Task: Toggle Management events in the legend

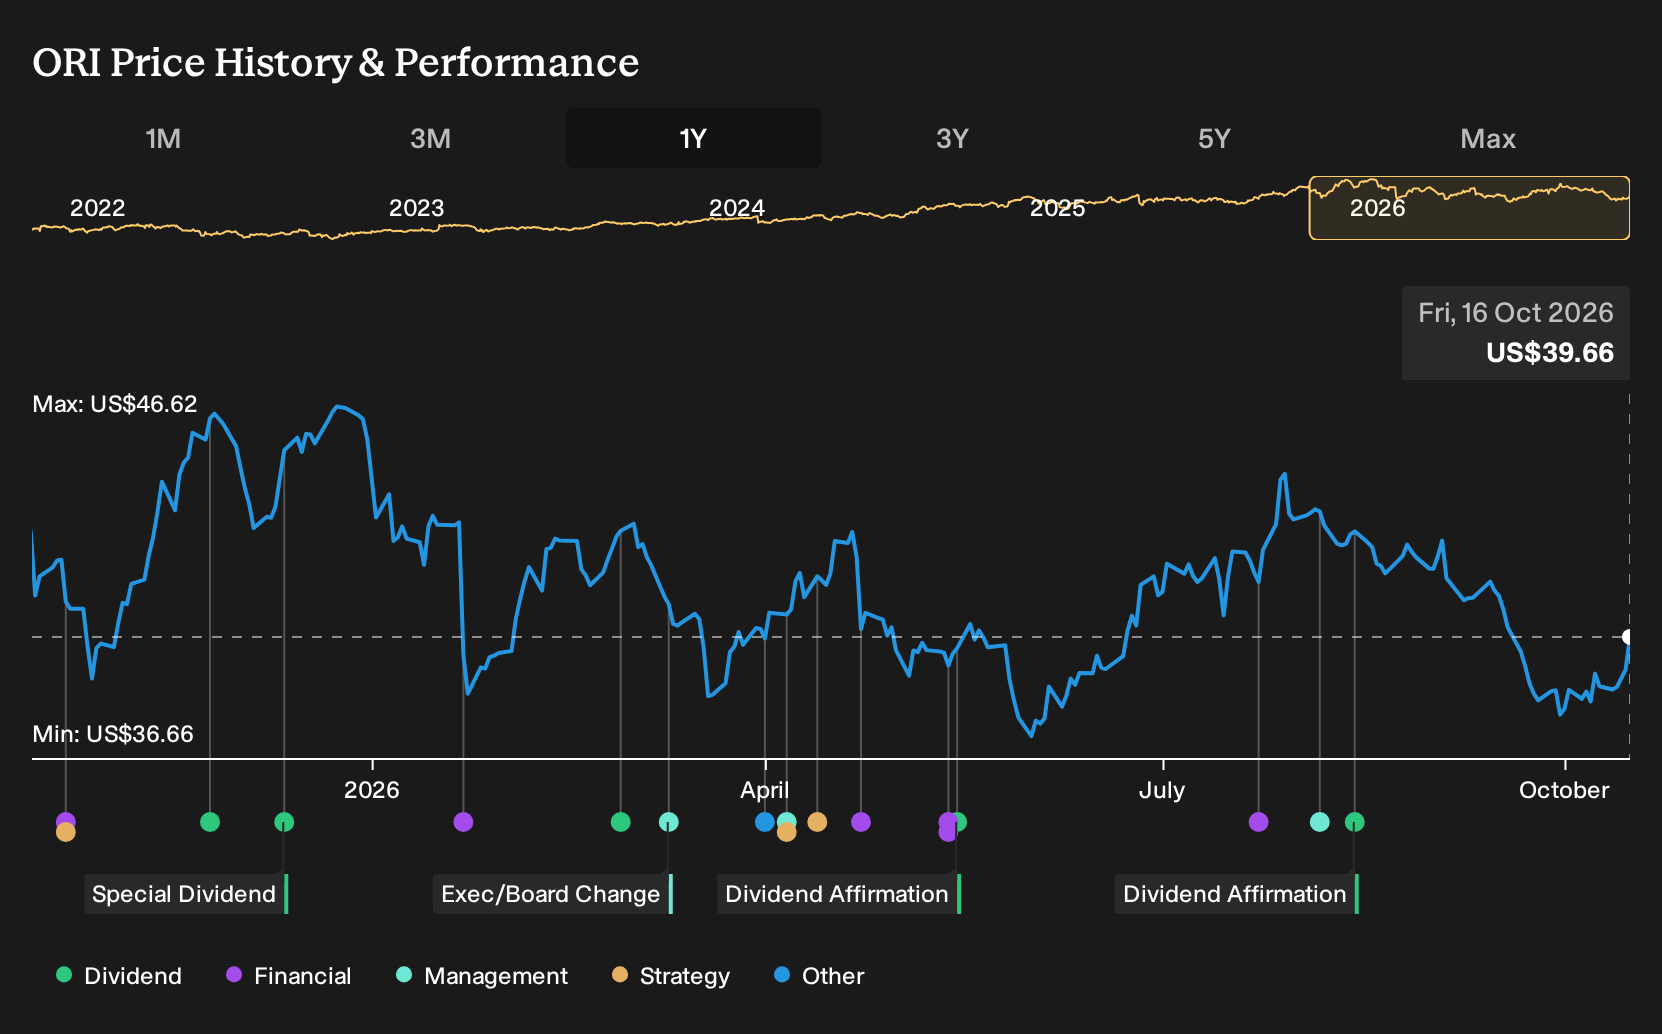Action: point(482,976)
